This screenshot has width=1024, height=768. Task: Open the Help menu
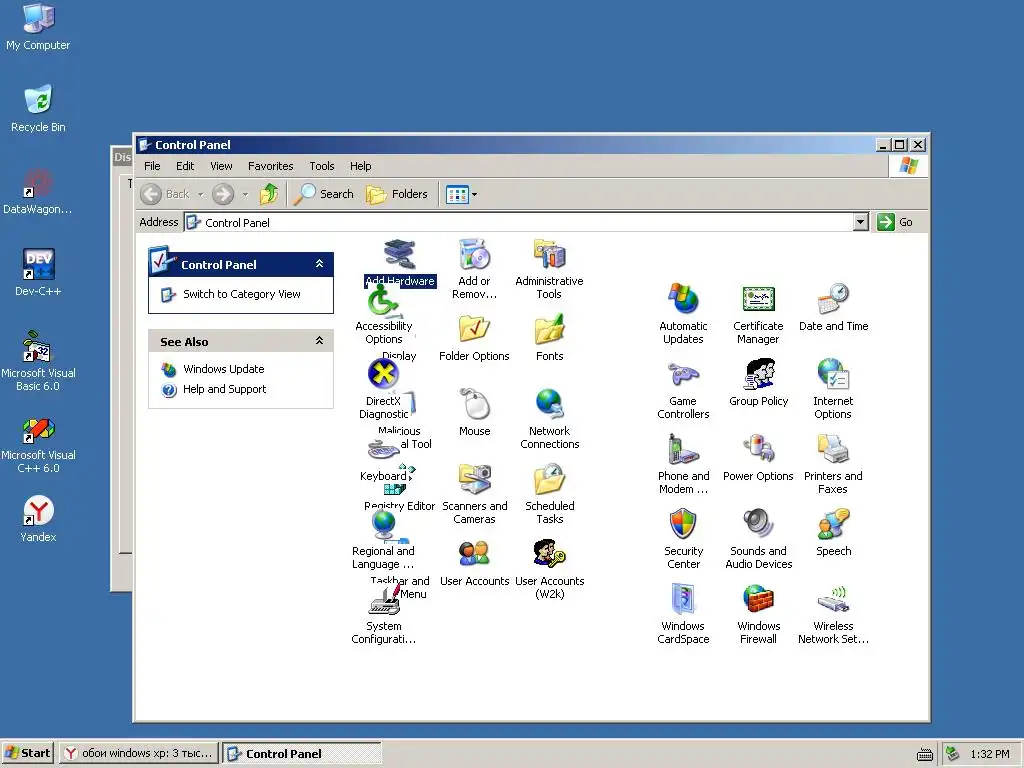[x=360, y=166]
